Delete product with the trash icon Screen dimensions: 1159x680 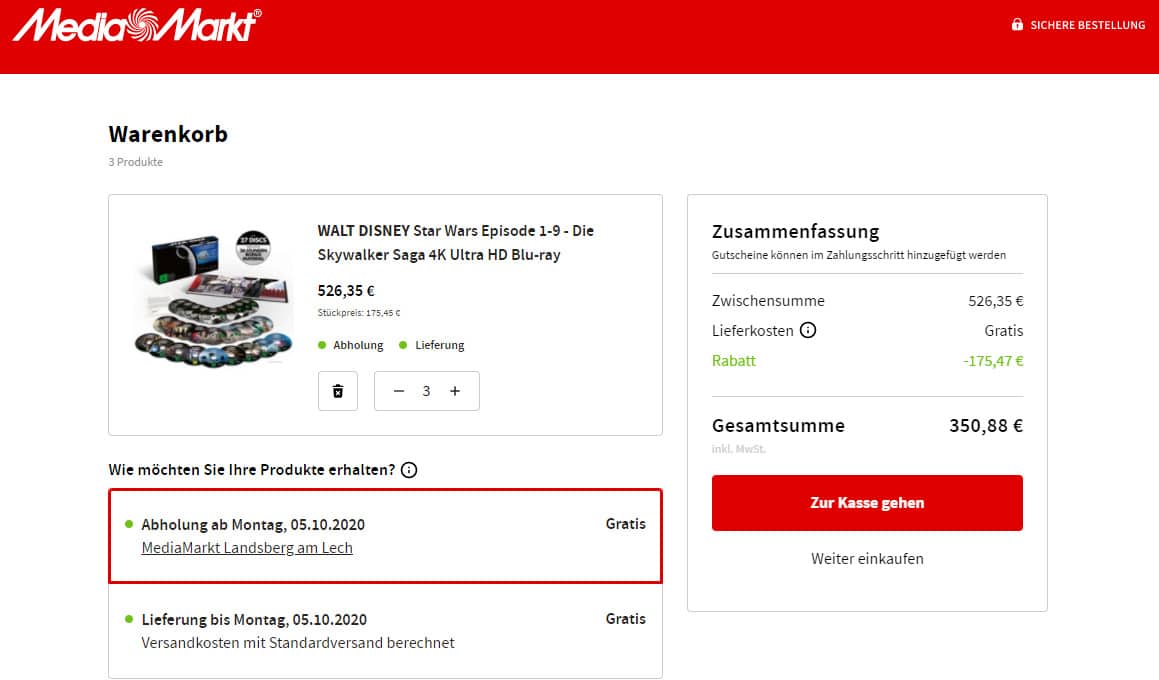click(338, 391)
